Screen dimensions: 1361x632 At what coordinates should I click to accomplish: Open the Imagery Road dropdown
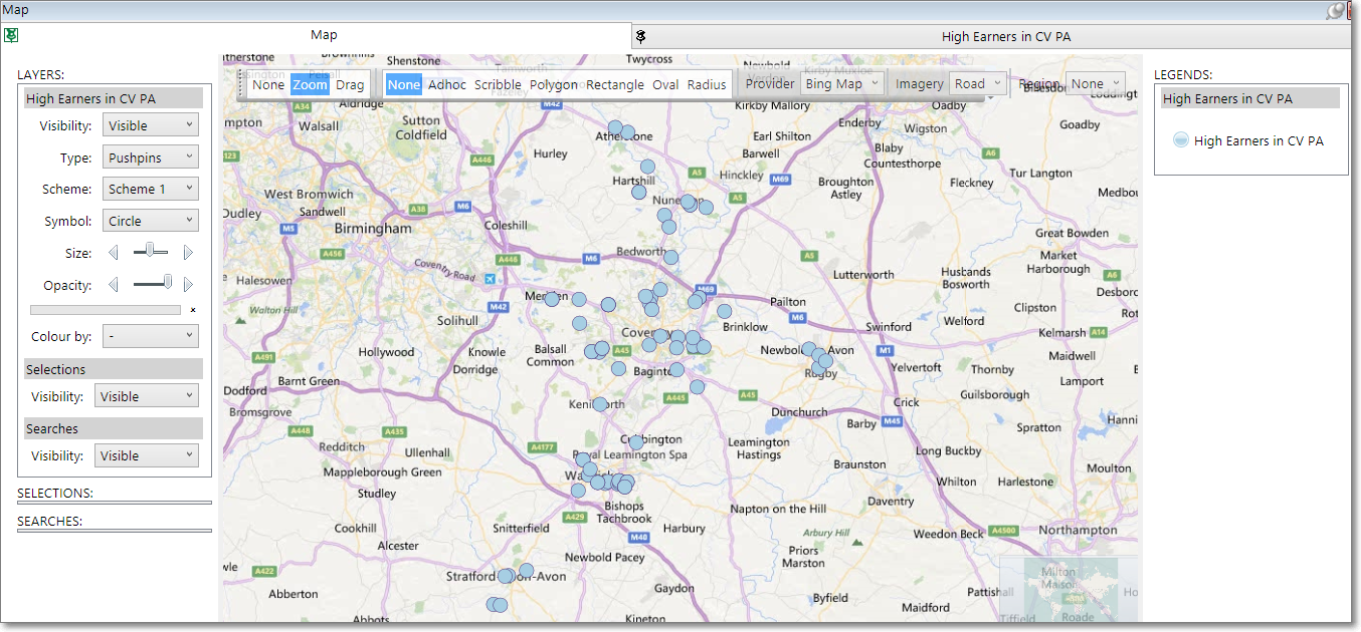977,84
